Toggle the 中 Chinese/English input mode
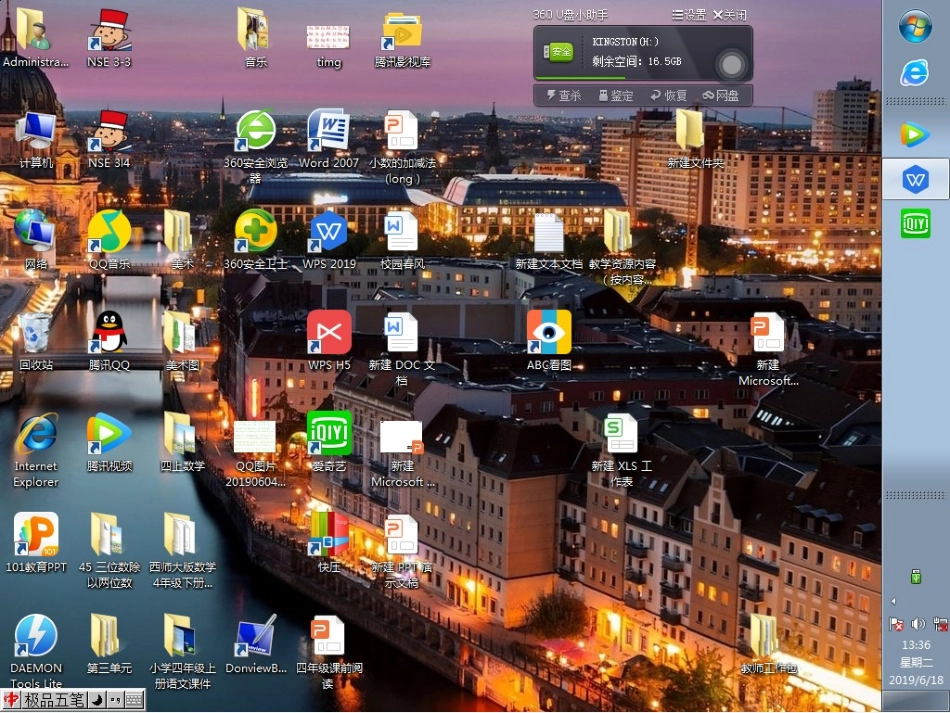This screenshot has height=713, width=950. [x=11, y=700]
